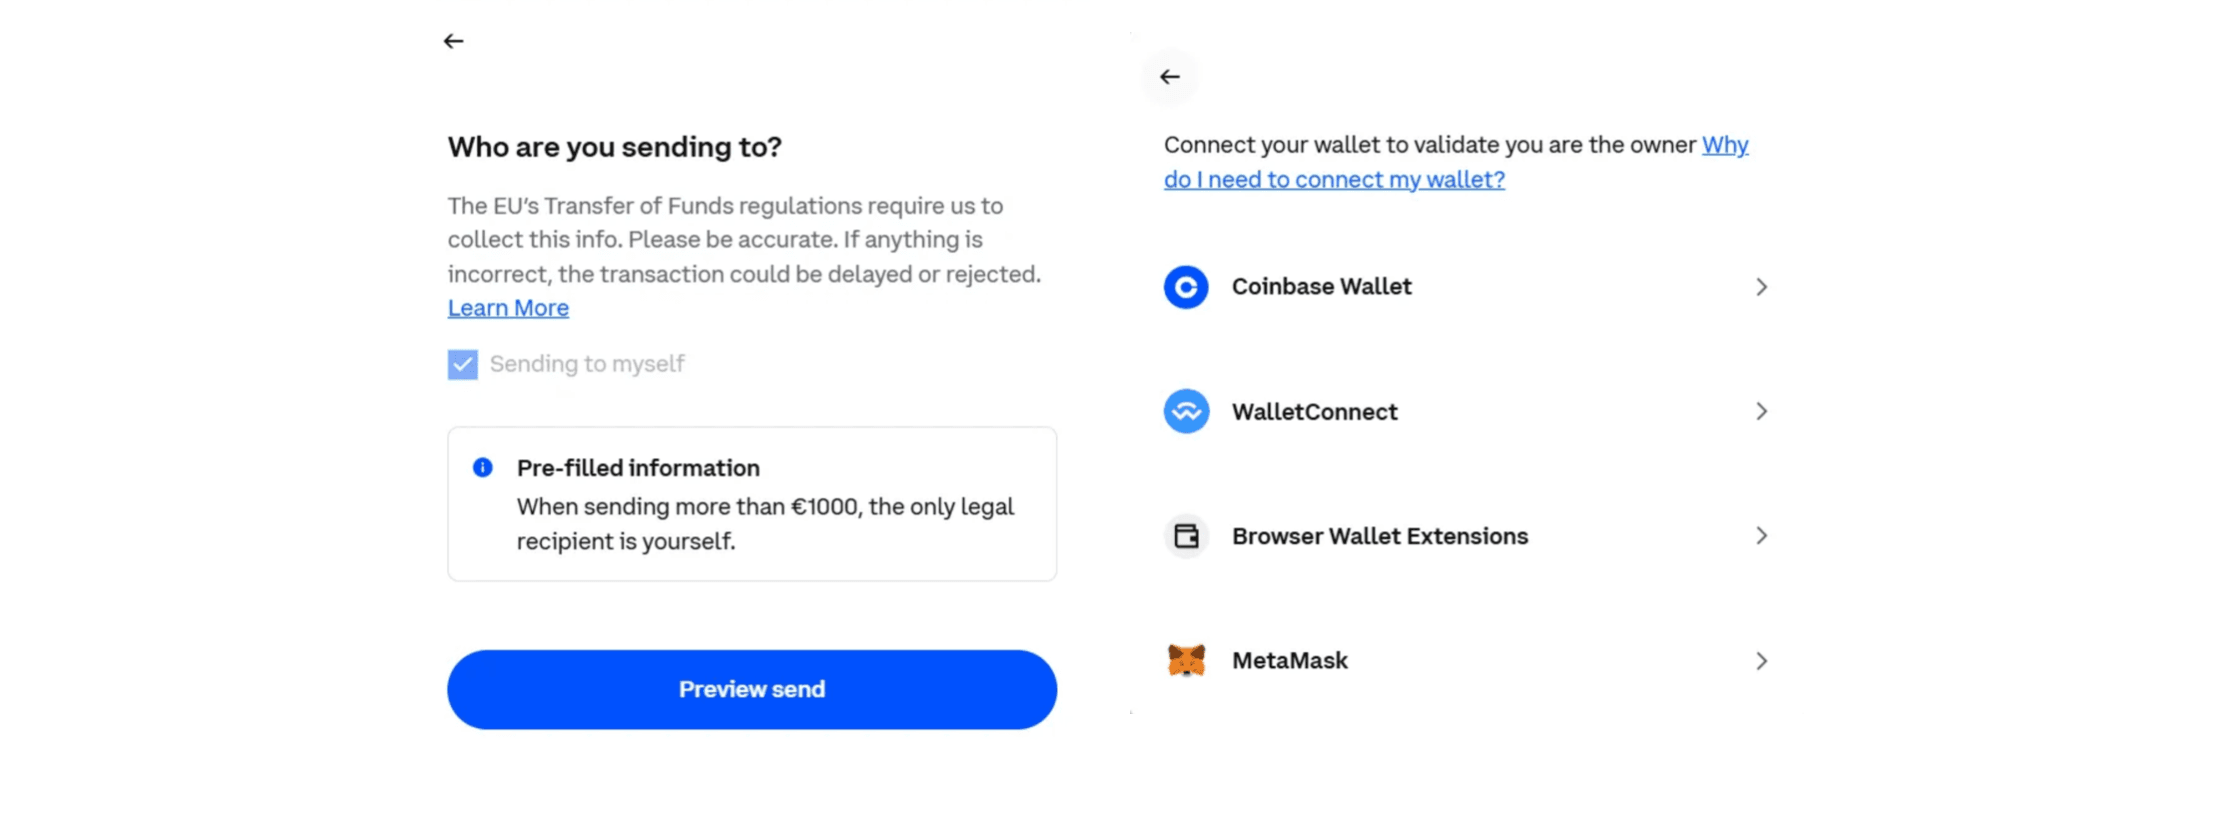
Task: Click the Pre-filled information card
Action: (751, 503)
